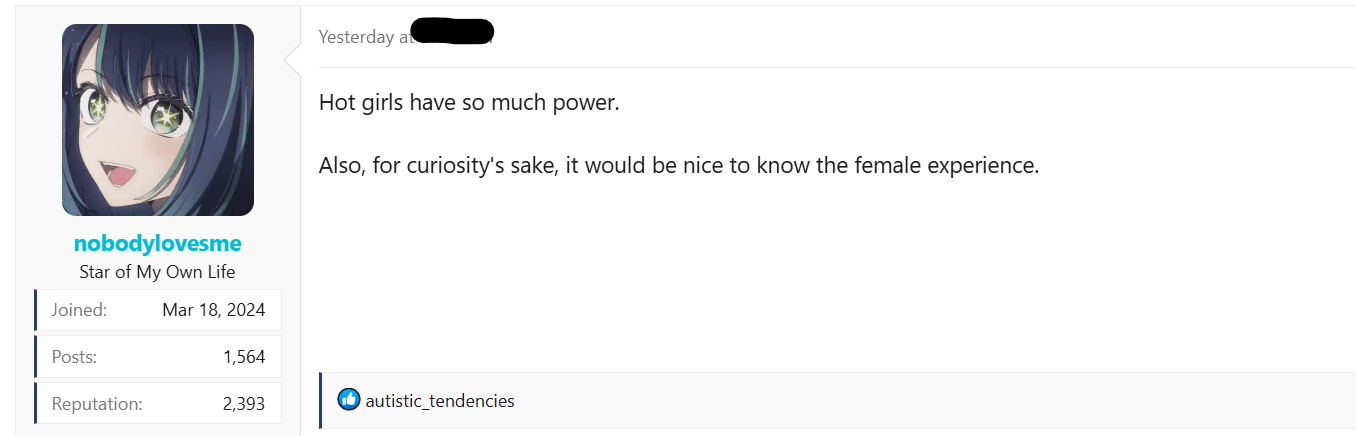
Task: Open the nobodylovesme profile link
Action: [x=158, y=244]
